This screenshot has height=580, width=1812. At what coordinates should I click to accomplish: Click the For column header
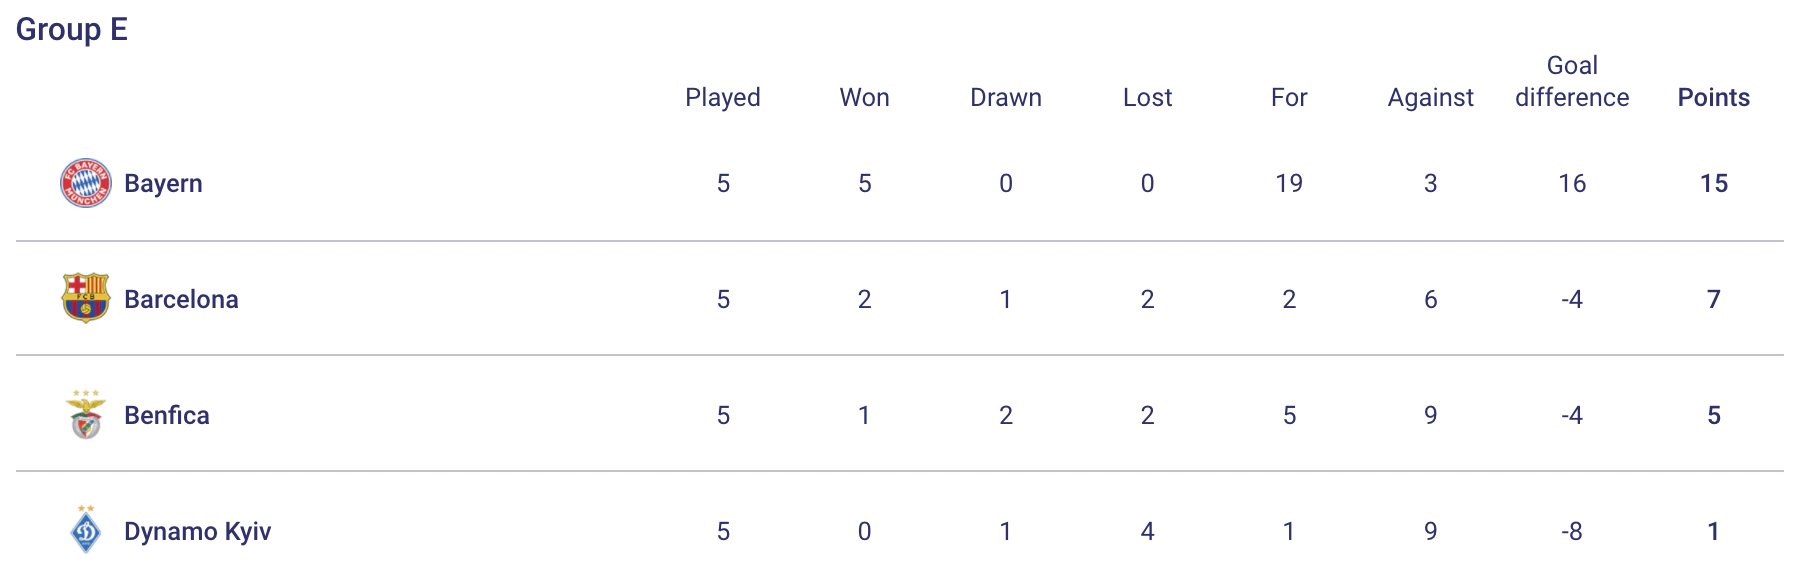1289,98
